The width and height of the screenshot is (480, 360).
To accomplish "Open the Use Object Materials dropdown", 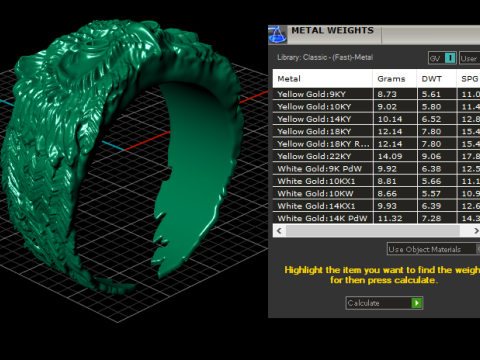I will [433, 249].
